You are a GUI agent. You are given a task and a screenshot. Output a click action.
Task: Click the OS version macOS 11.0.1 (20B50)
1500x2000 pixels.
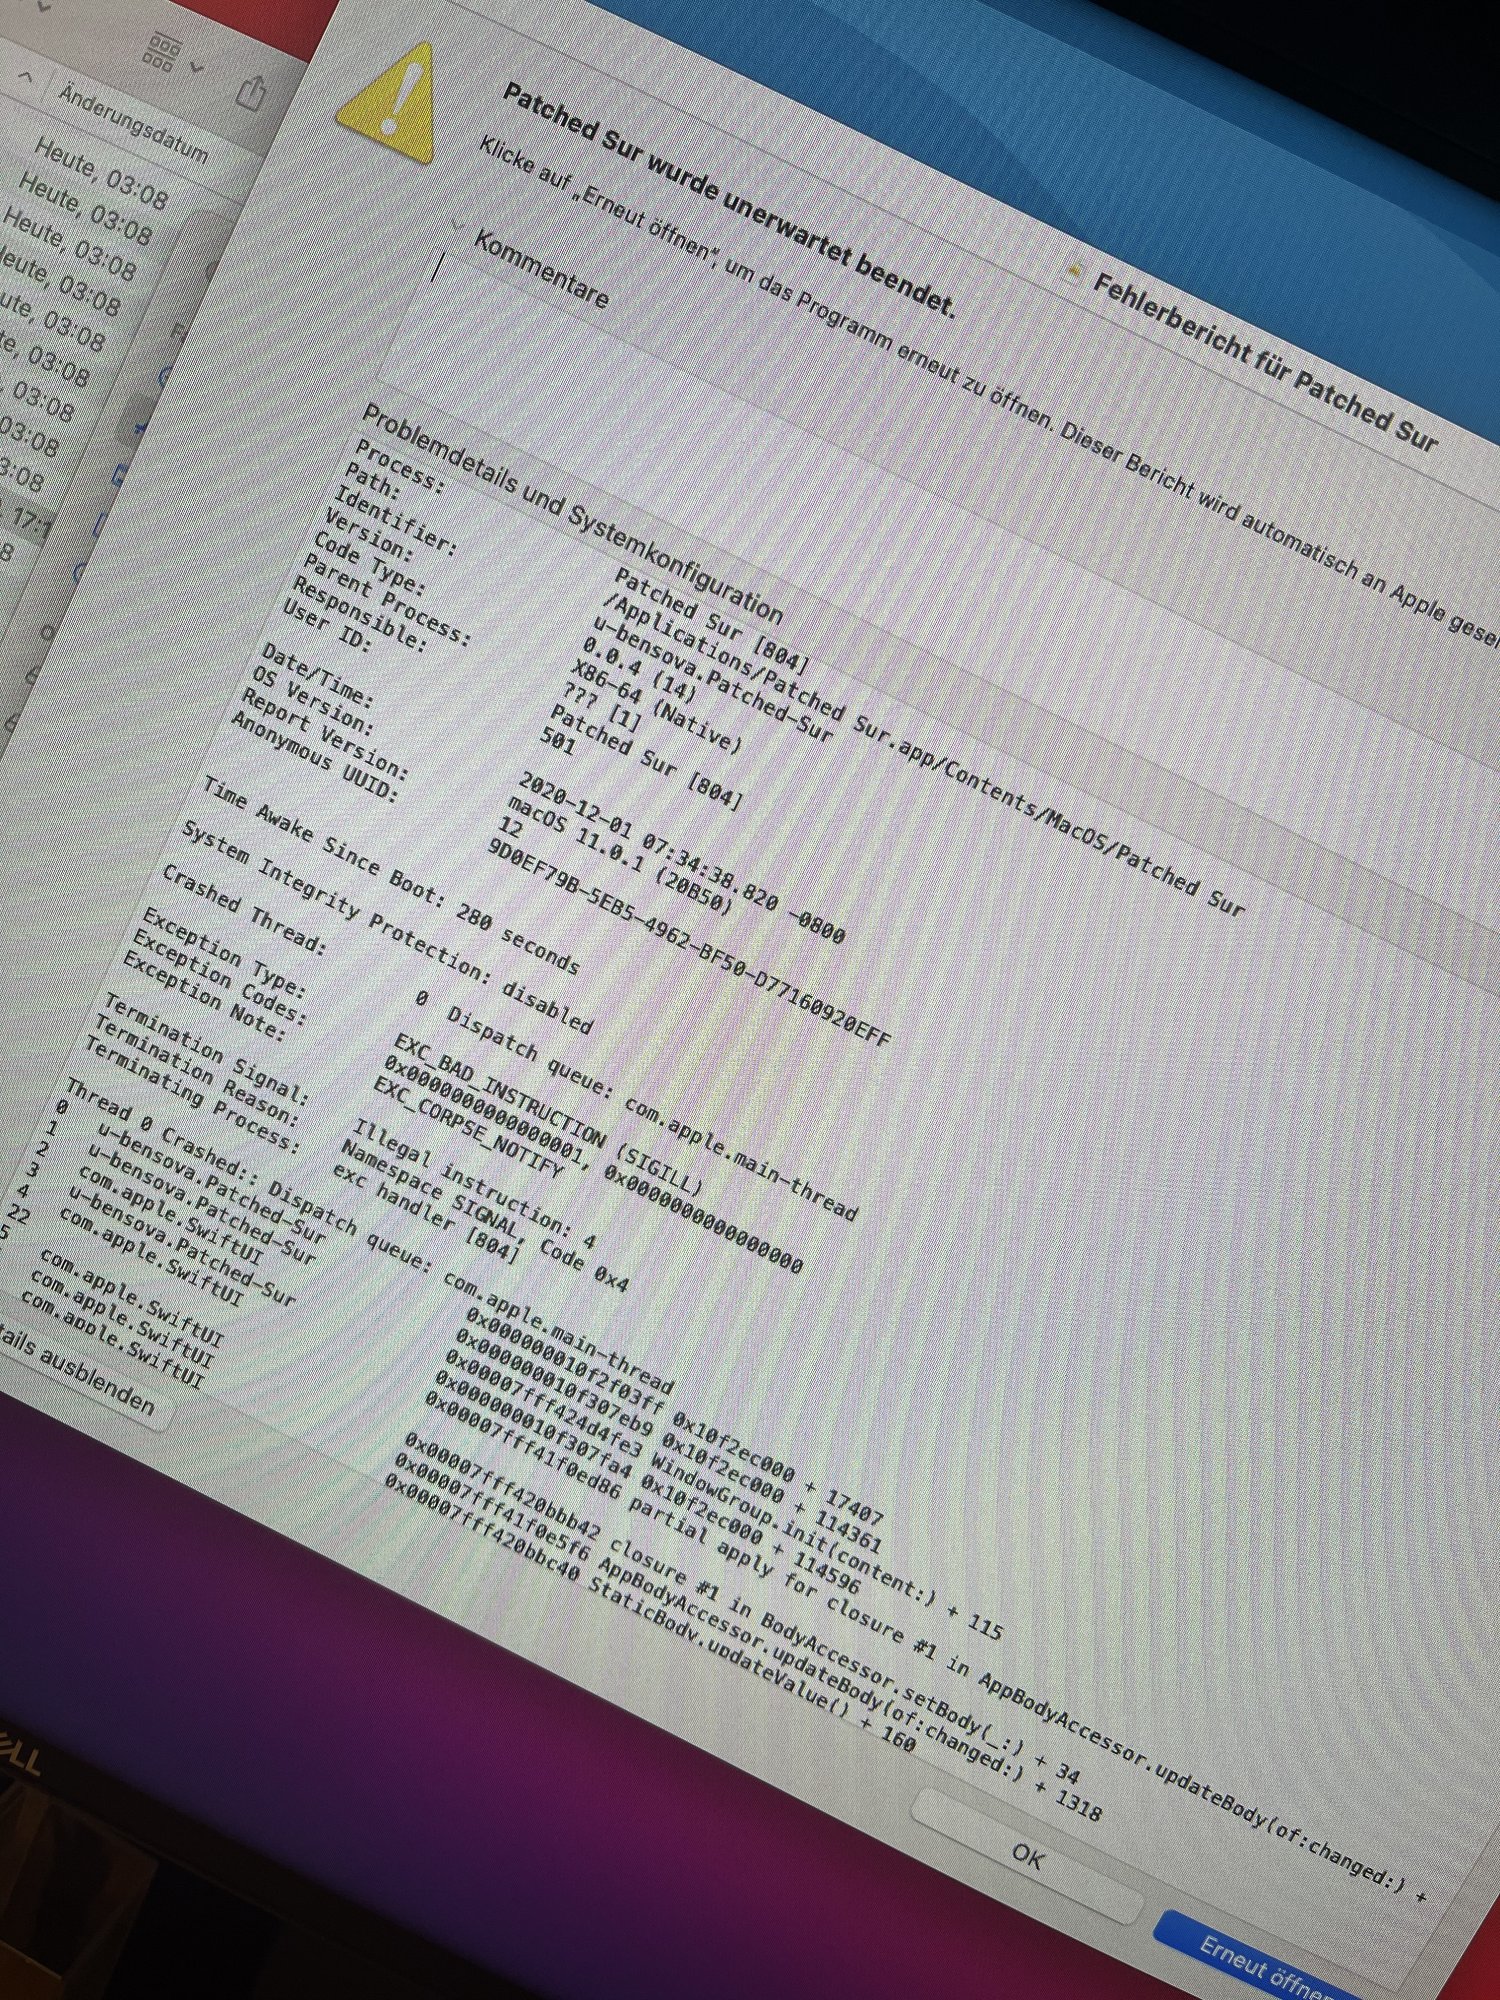point(620,857)
